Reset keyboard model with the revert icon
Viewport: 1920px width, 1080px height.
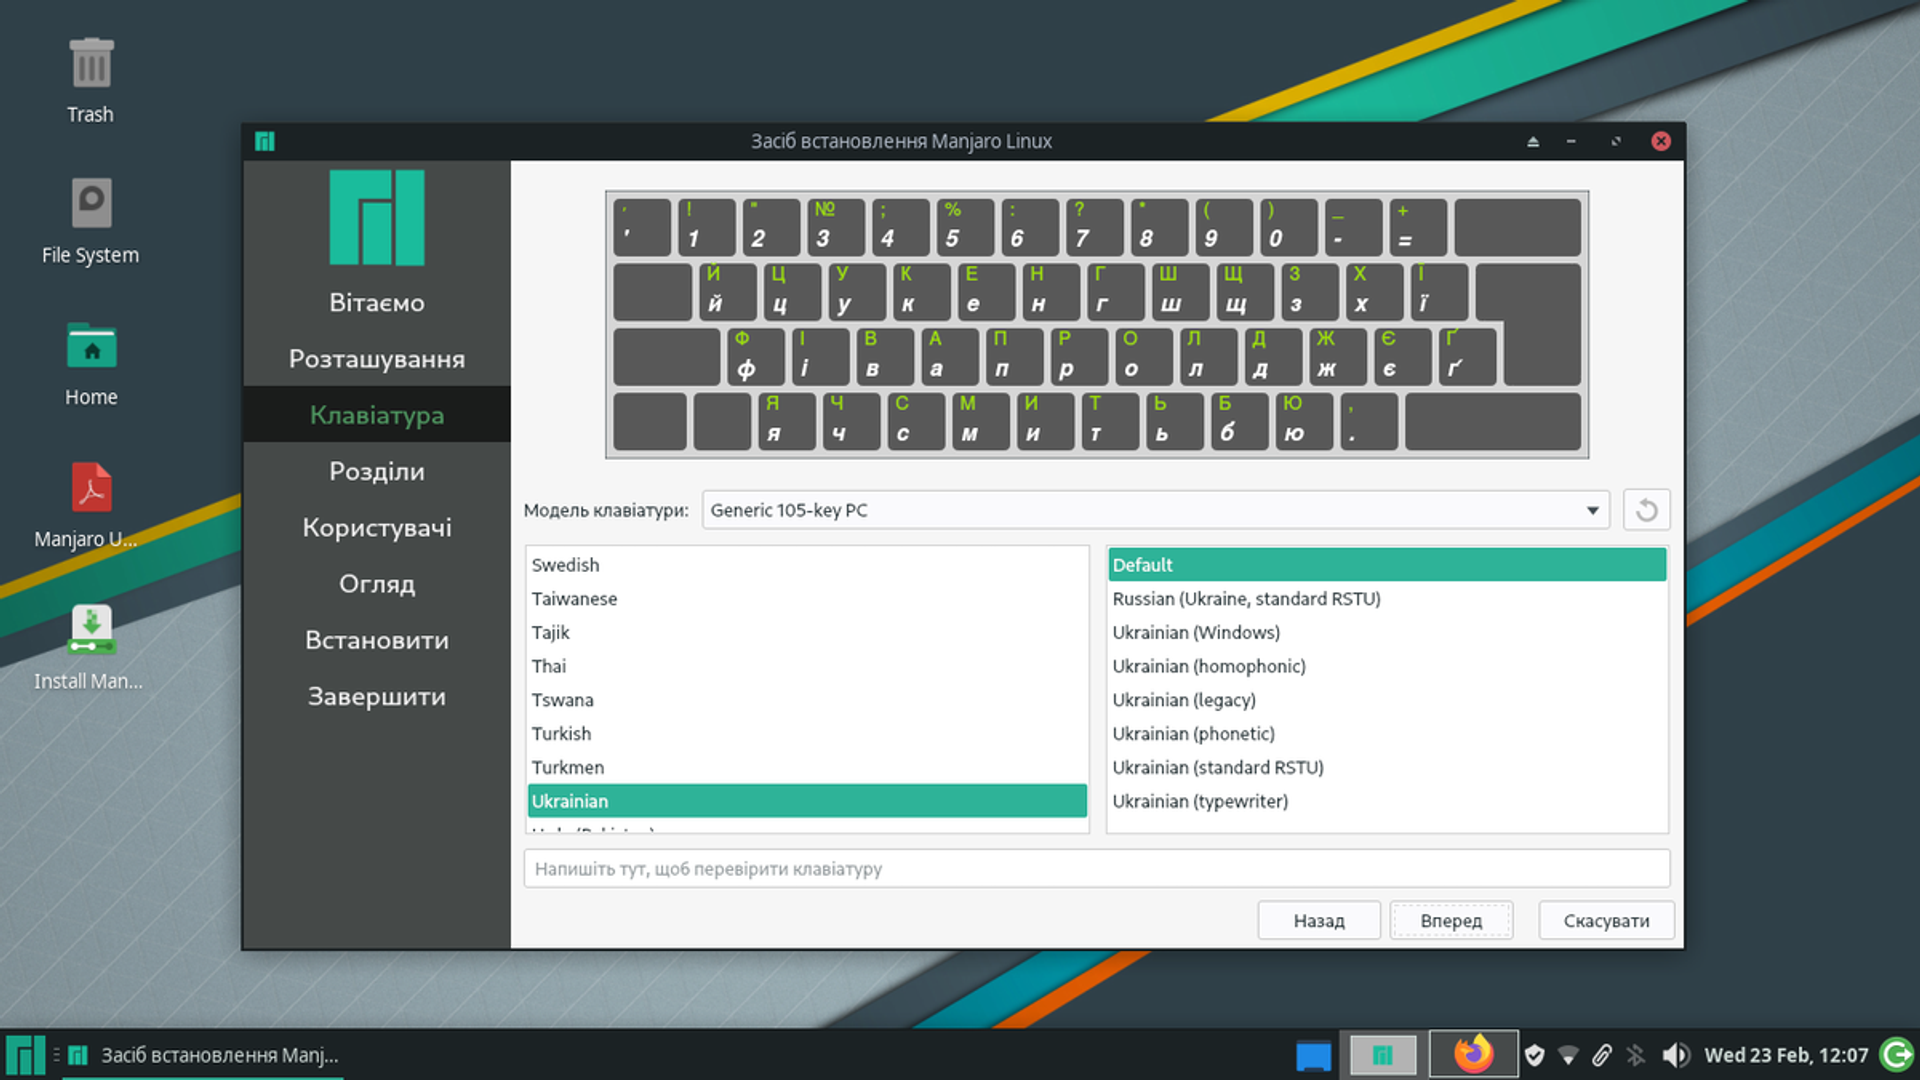[x=1646, y=510]
